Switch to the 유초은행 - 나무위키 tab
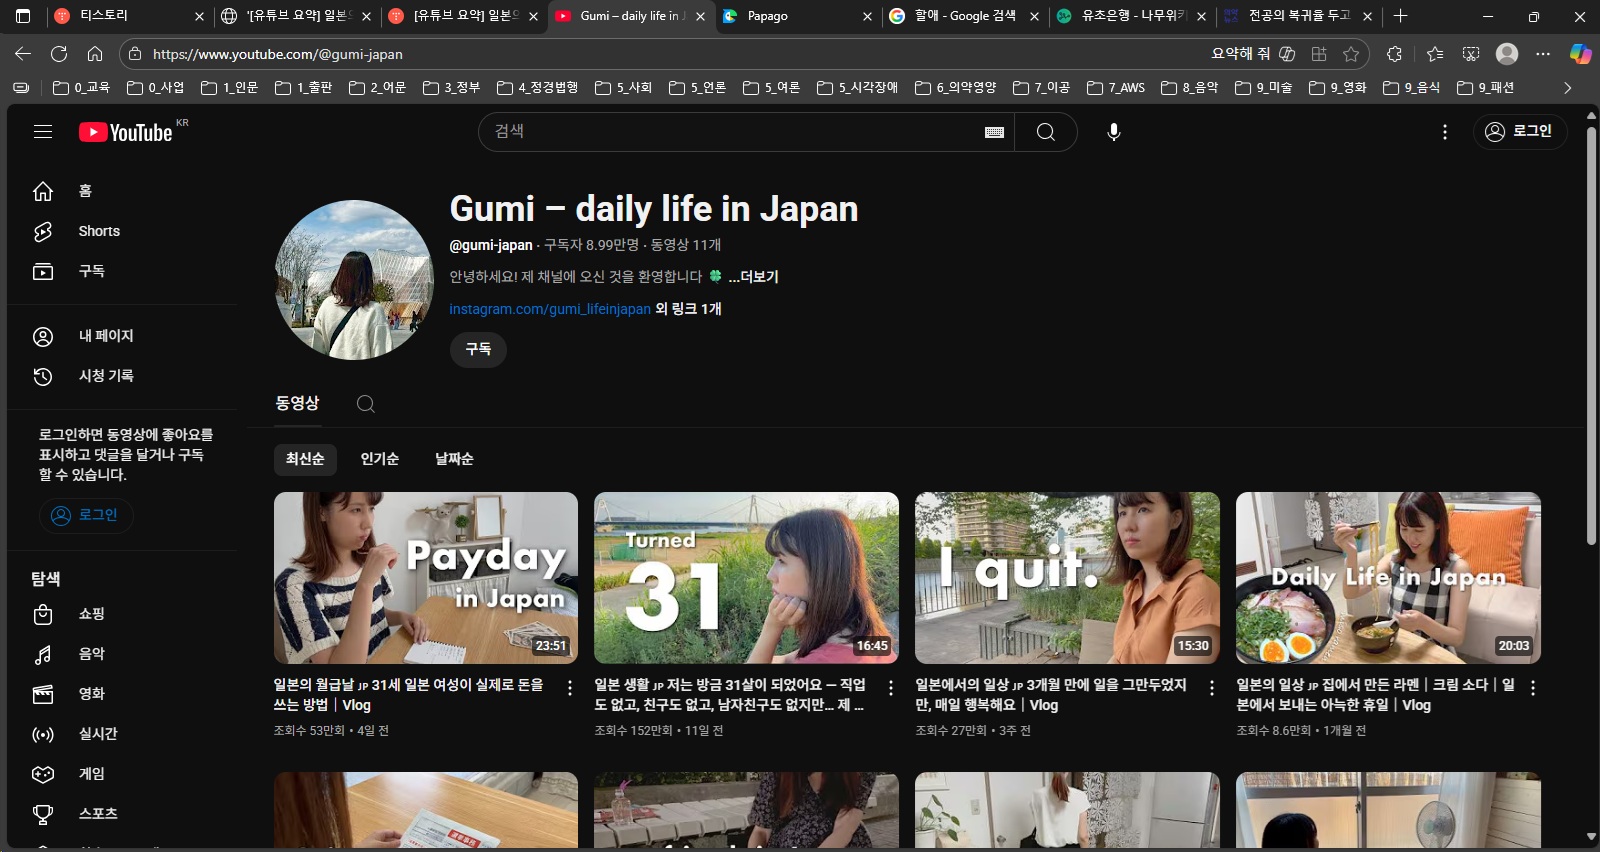 1130,16
